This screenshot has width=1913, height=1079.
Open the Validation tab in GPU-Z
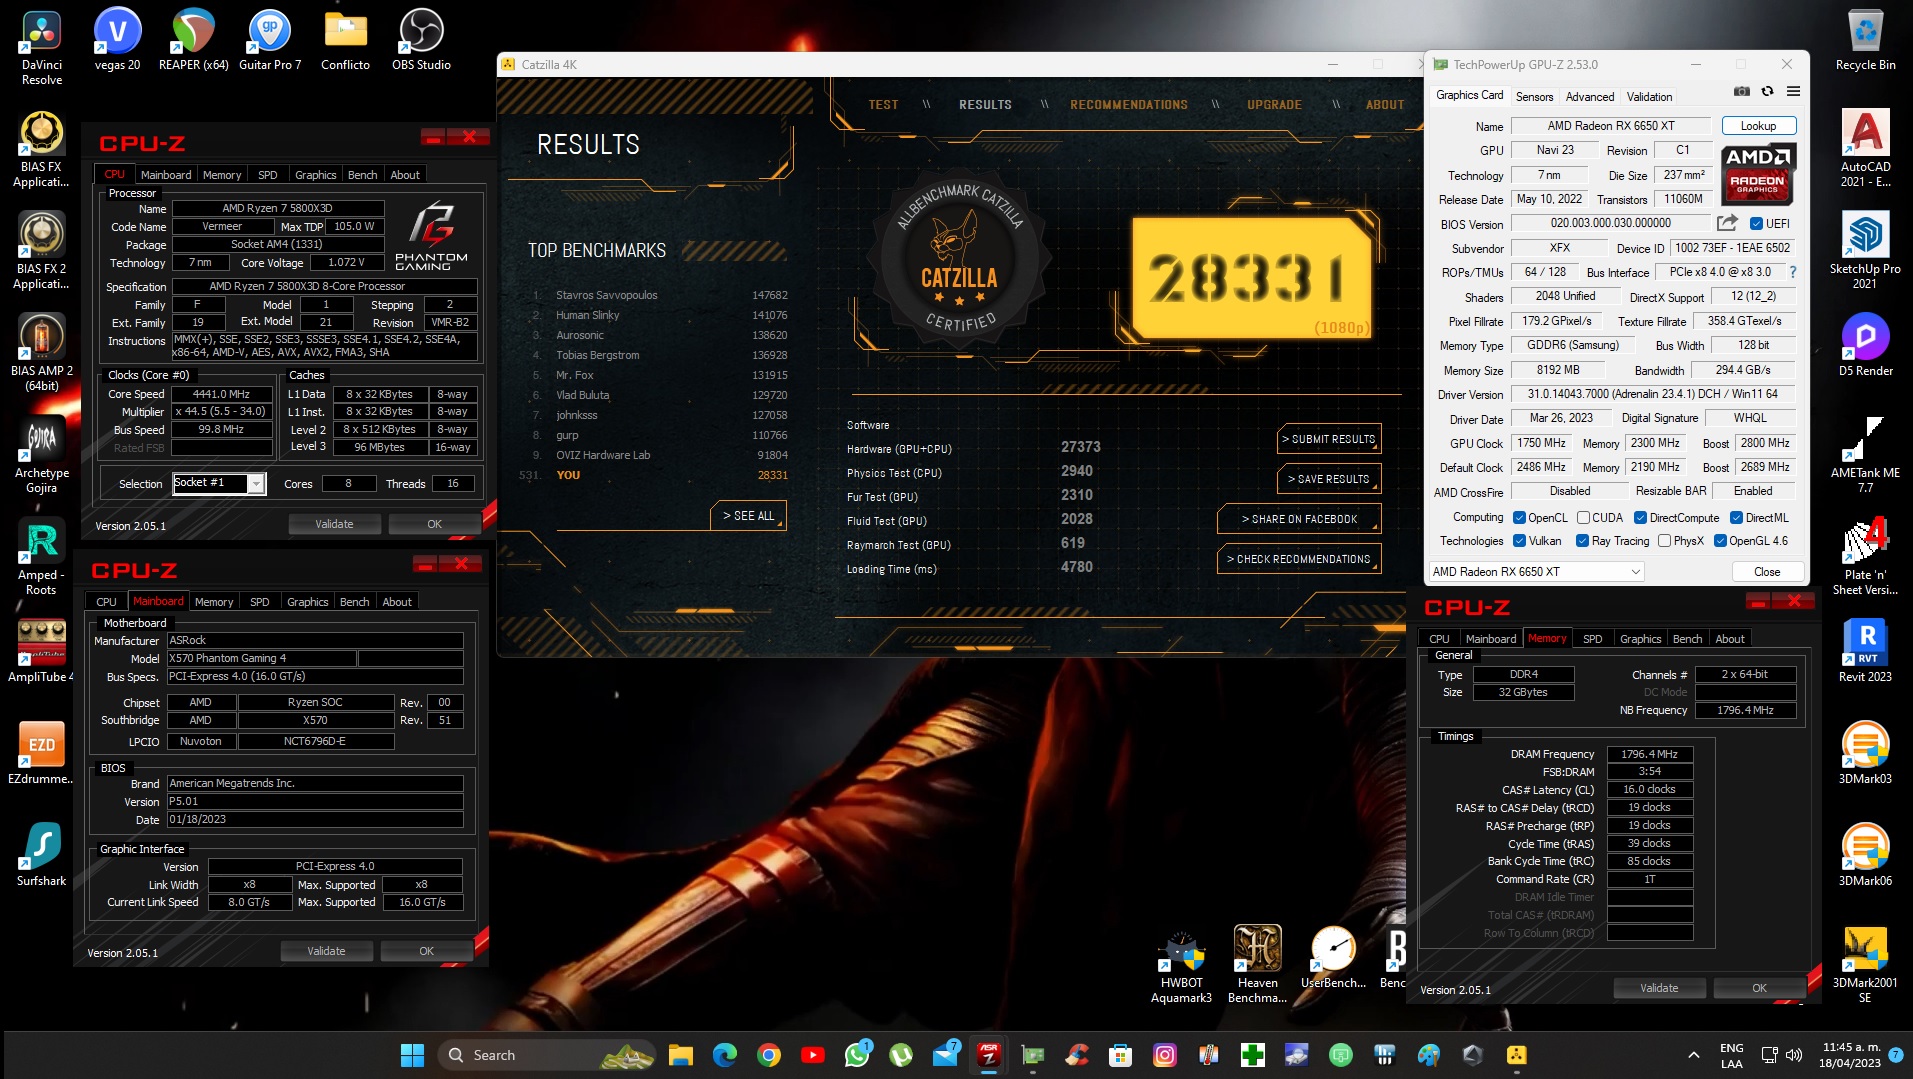pyautogui.click(x=1649, y=97)
